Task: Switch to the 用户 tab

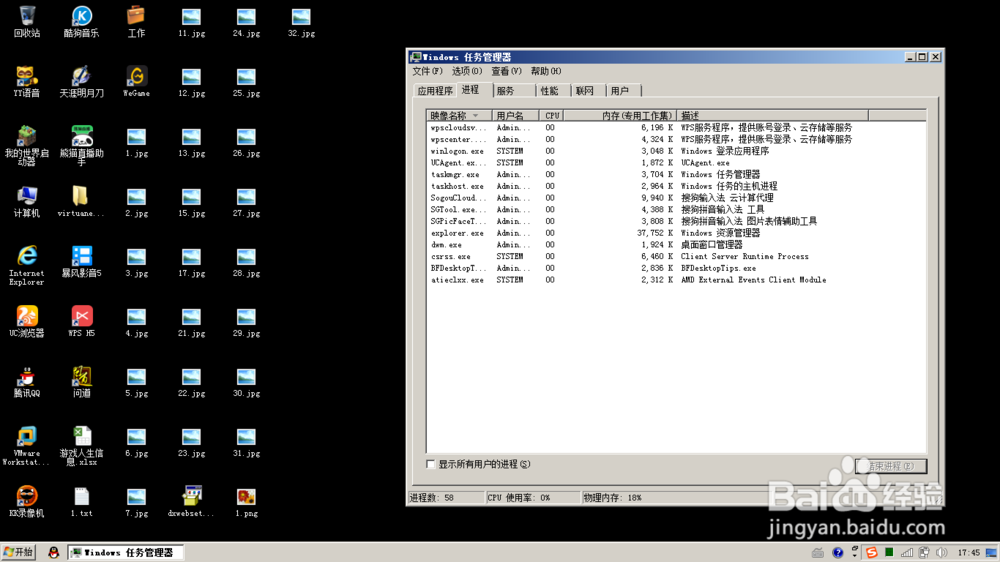Action: pyautogui.click(x=622, y=91)
